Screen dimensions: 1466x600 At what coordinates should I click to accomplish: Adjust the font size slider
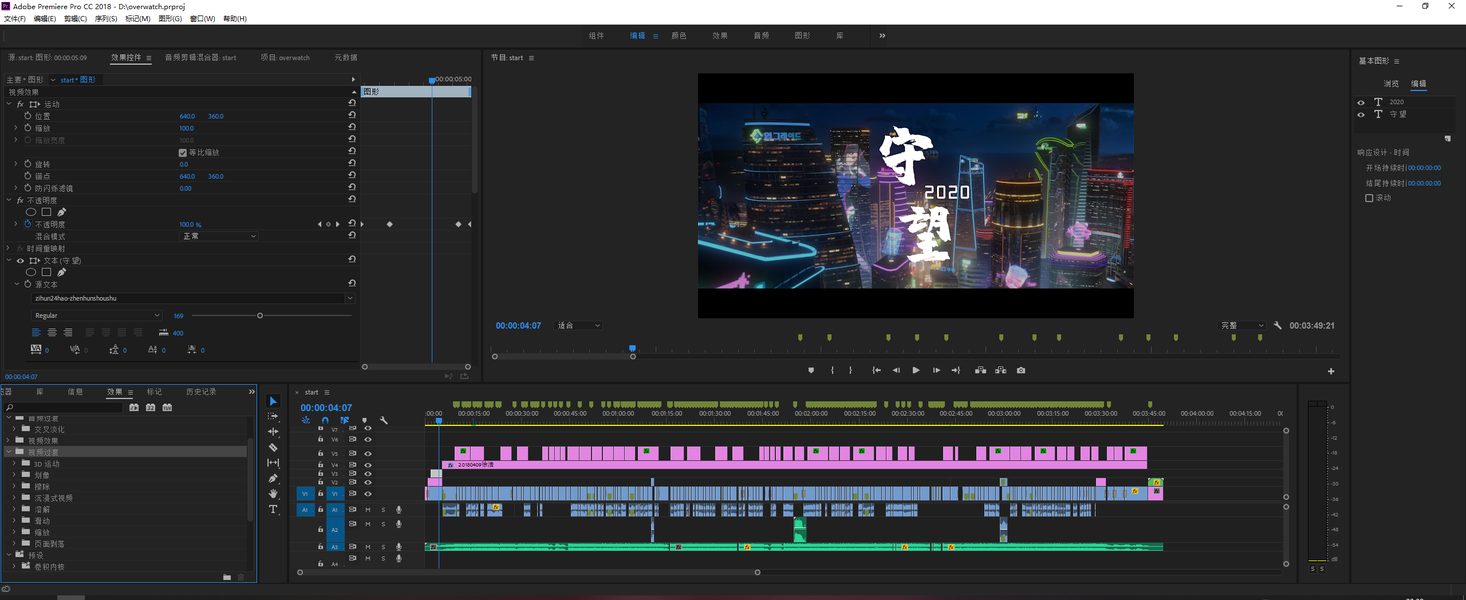tap(260, 316)
